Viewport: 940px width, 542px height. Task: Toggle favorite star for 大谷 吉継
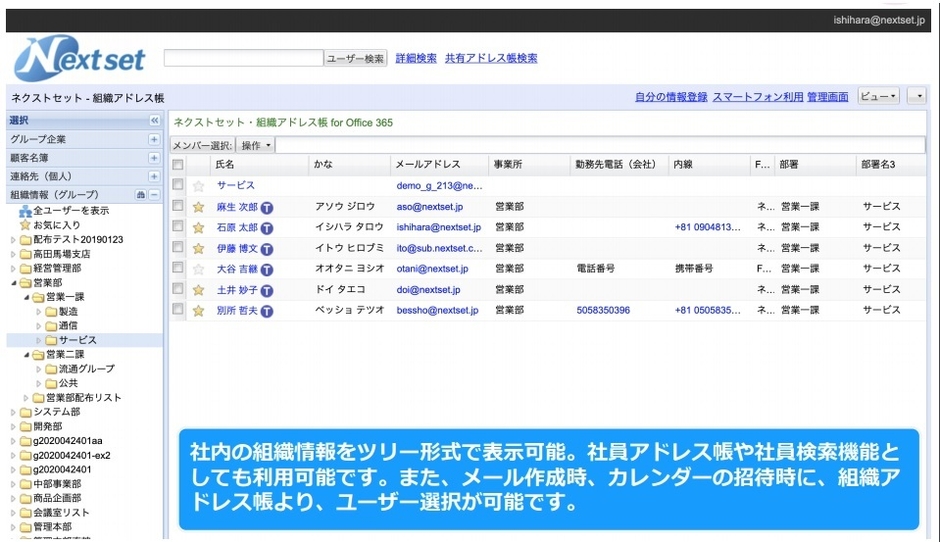click(198, 269)
